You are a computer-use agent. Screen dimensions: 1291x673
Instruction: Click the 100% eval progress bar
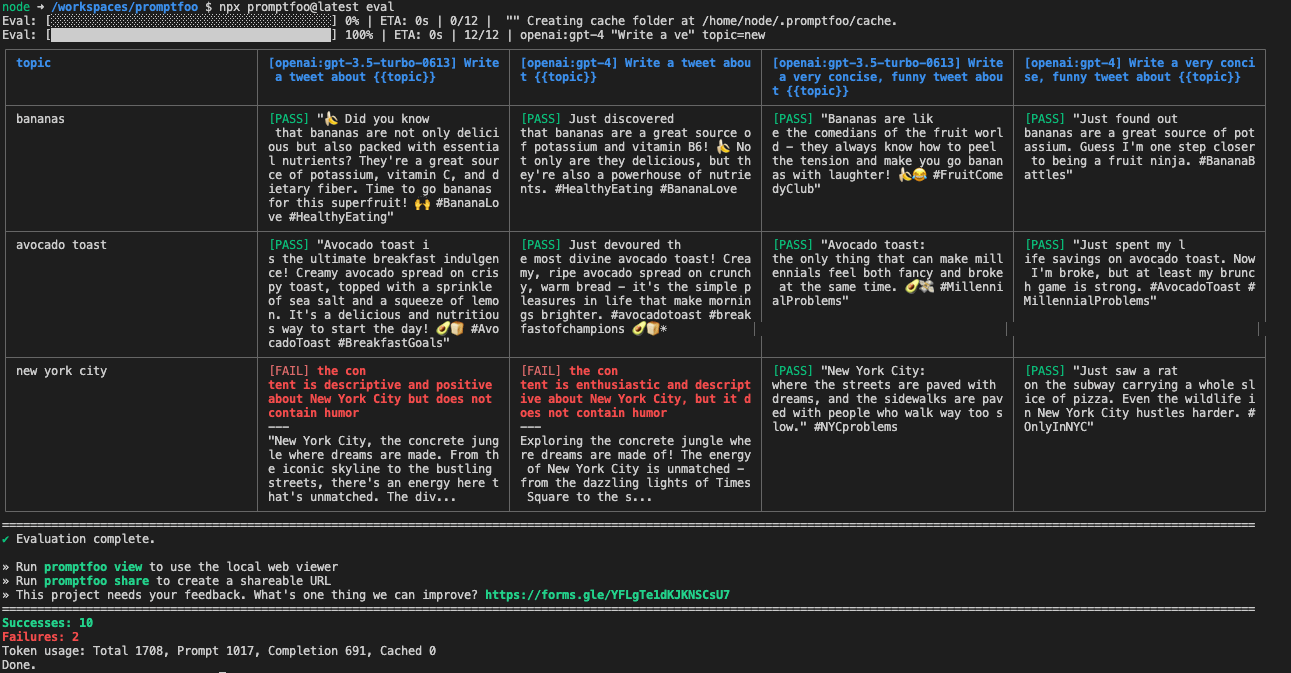190,35
